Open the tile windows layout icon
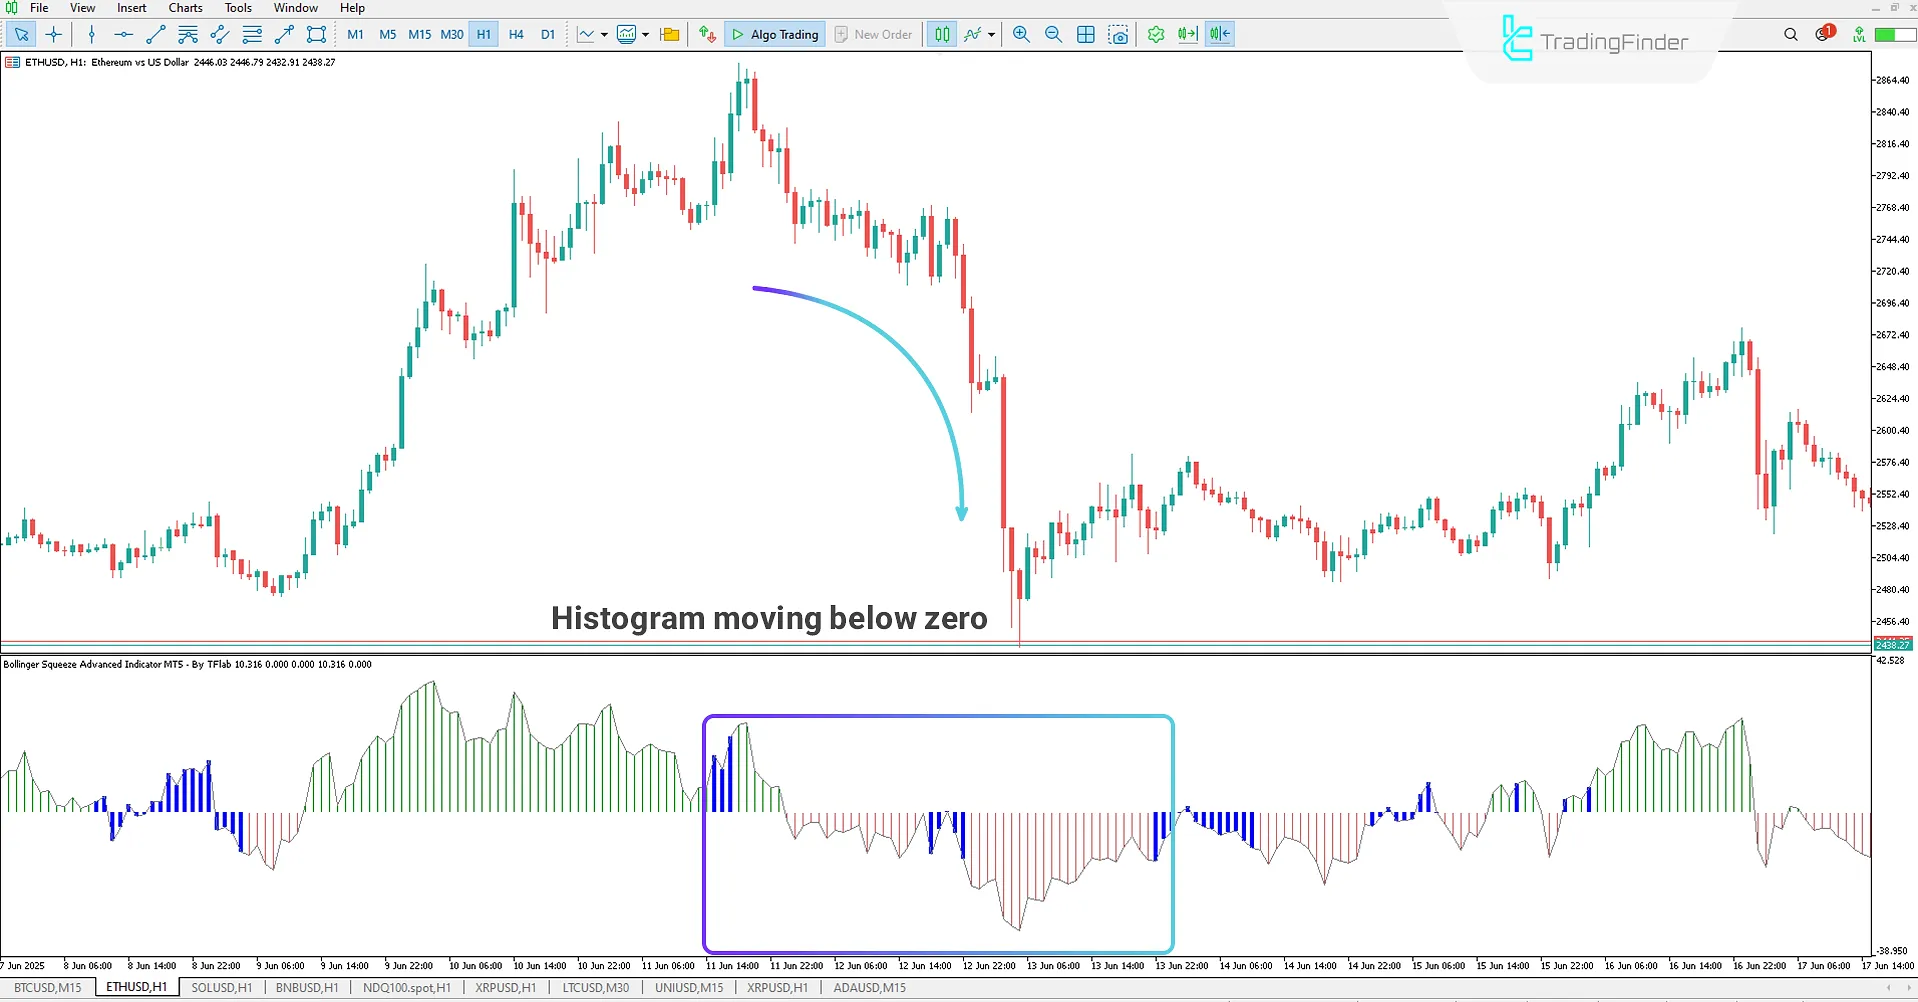 [x=1086, y=34]
